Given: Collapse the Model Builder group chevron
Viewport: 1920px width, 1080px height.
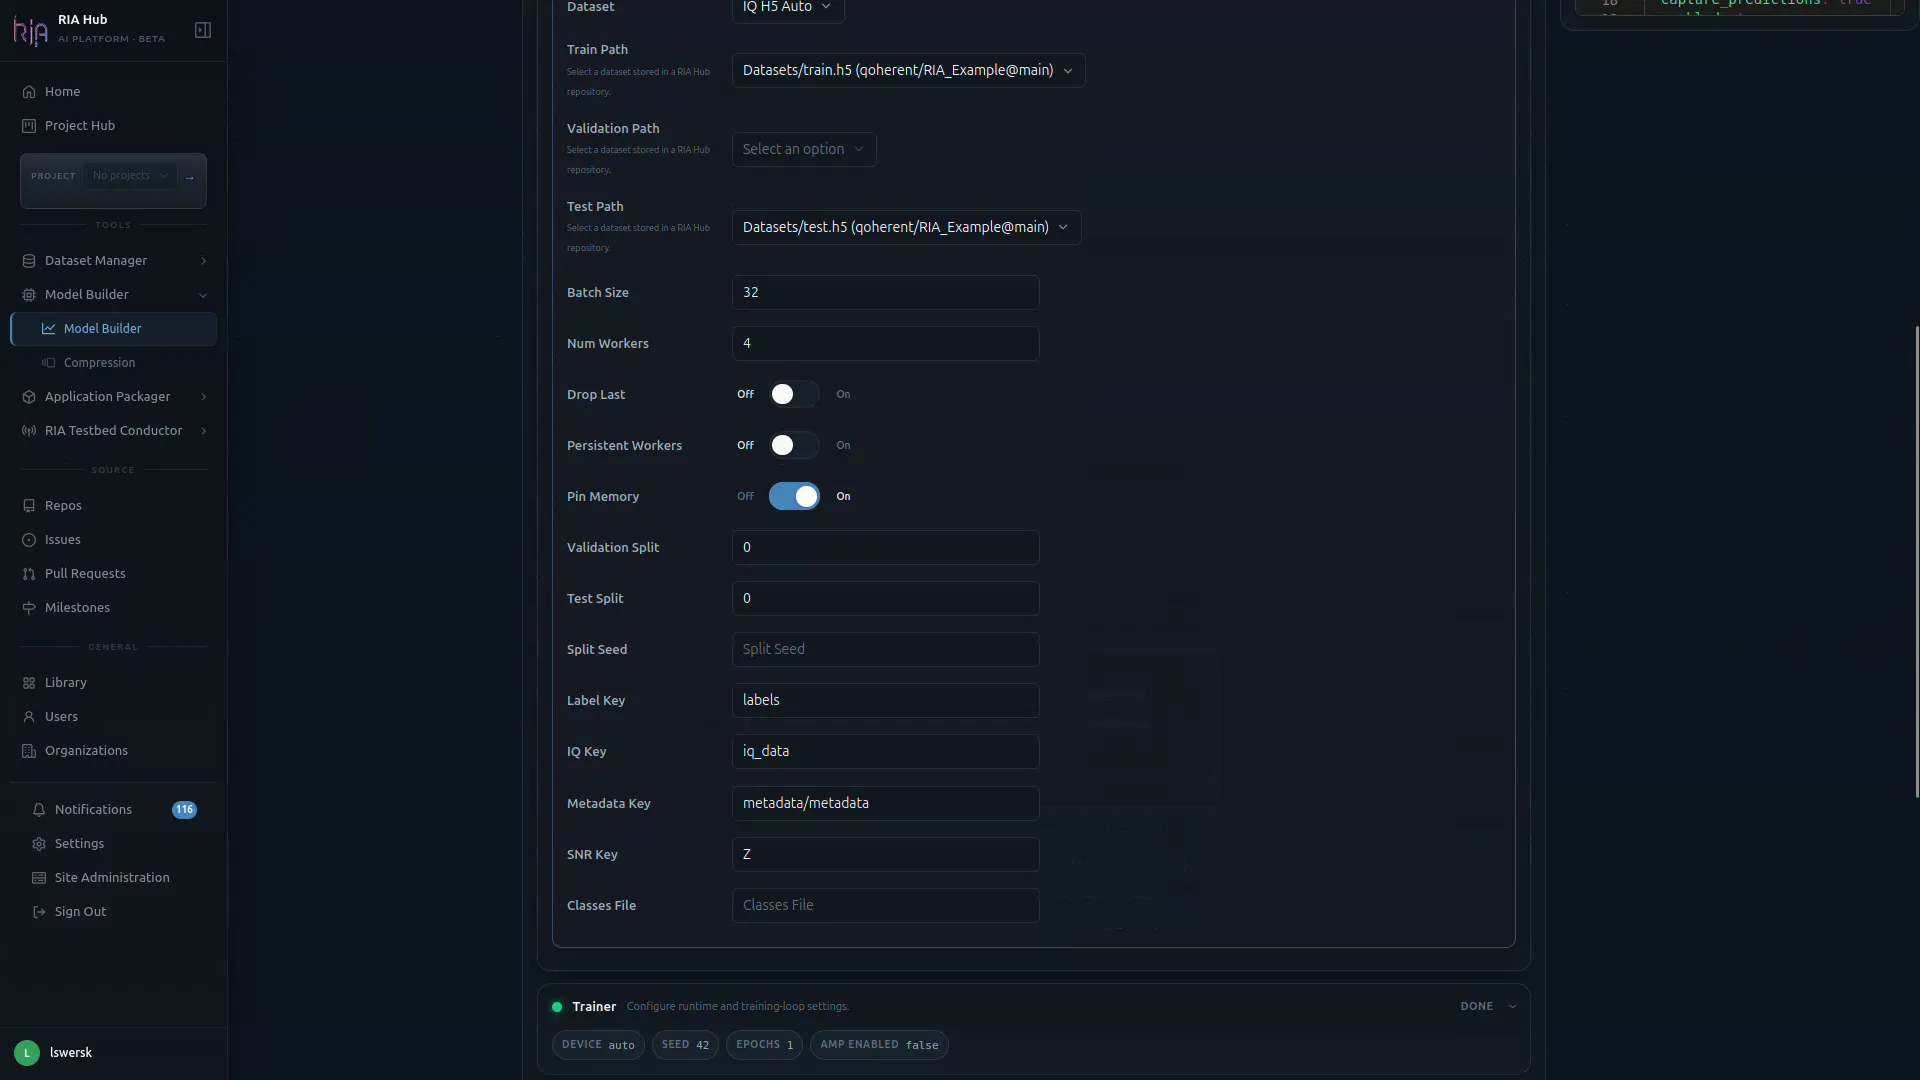Looking at the screenshot, I should coord(204,295).
